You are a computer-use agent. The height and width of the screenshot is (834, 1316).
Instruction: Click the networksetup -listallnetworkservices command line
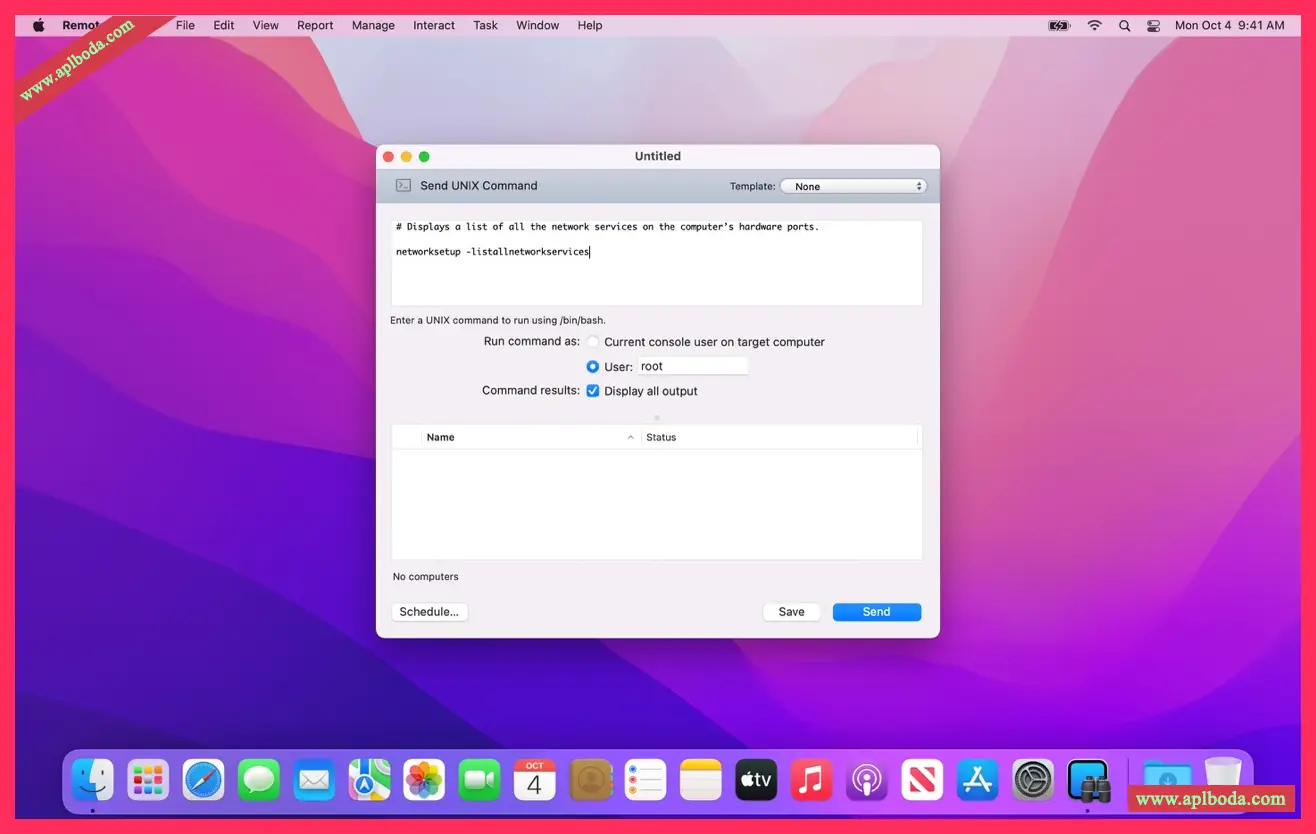(493, 252)
